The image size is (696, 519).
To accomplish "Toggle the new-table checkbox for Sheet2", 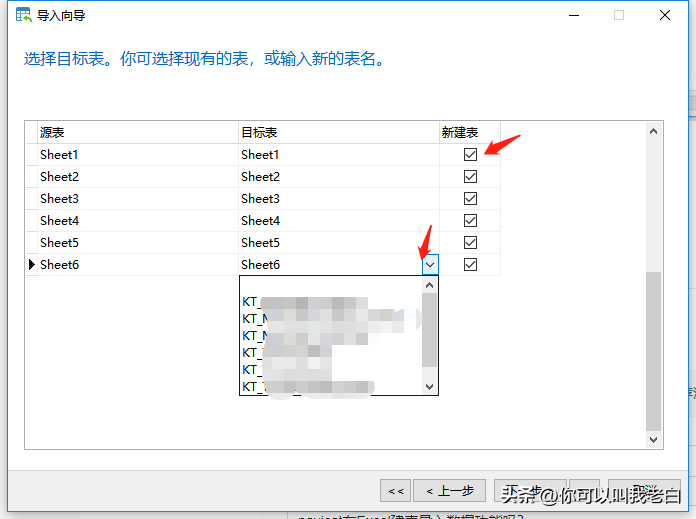I will tap(470, 177).
